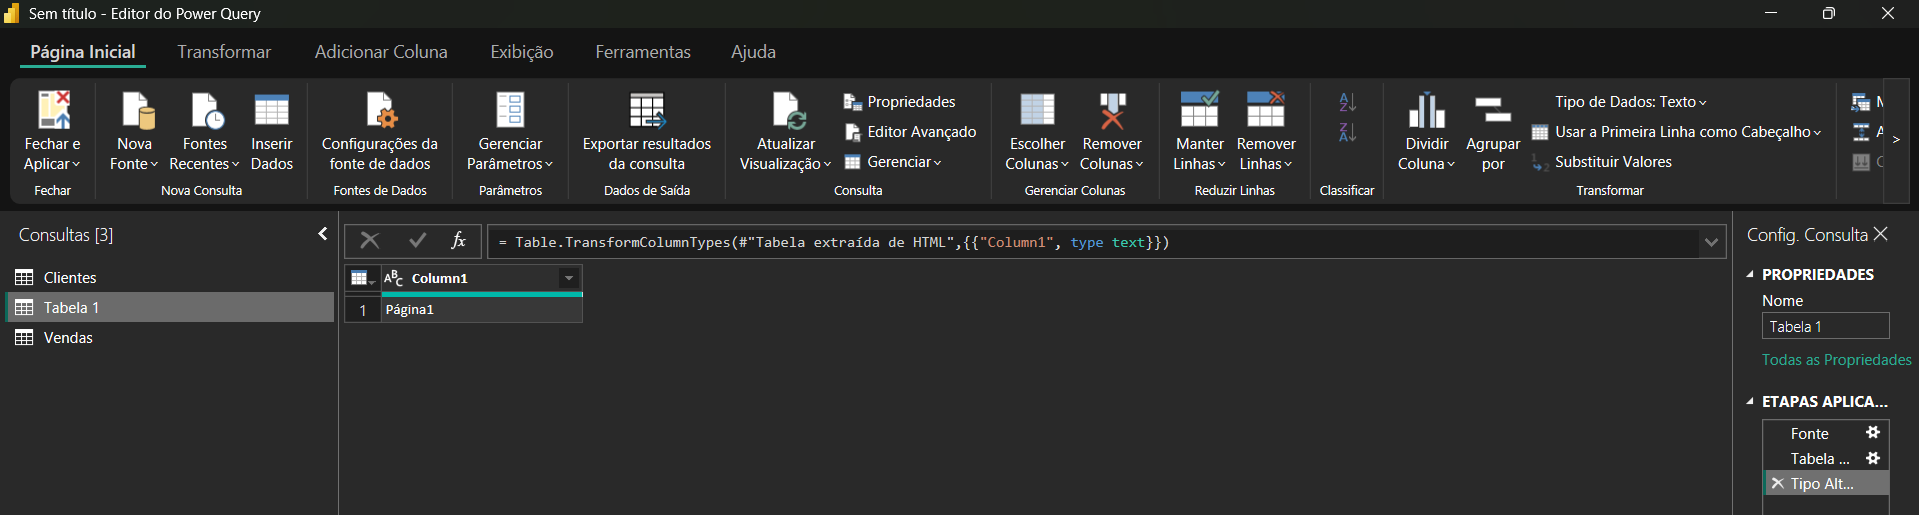Switch to the Transformar tab
Screen dimensions: 1919x515
tap(224, 52)
